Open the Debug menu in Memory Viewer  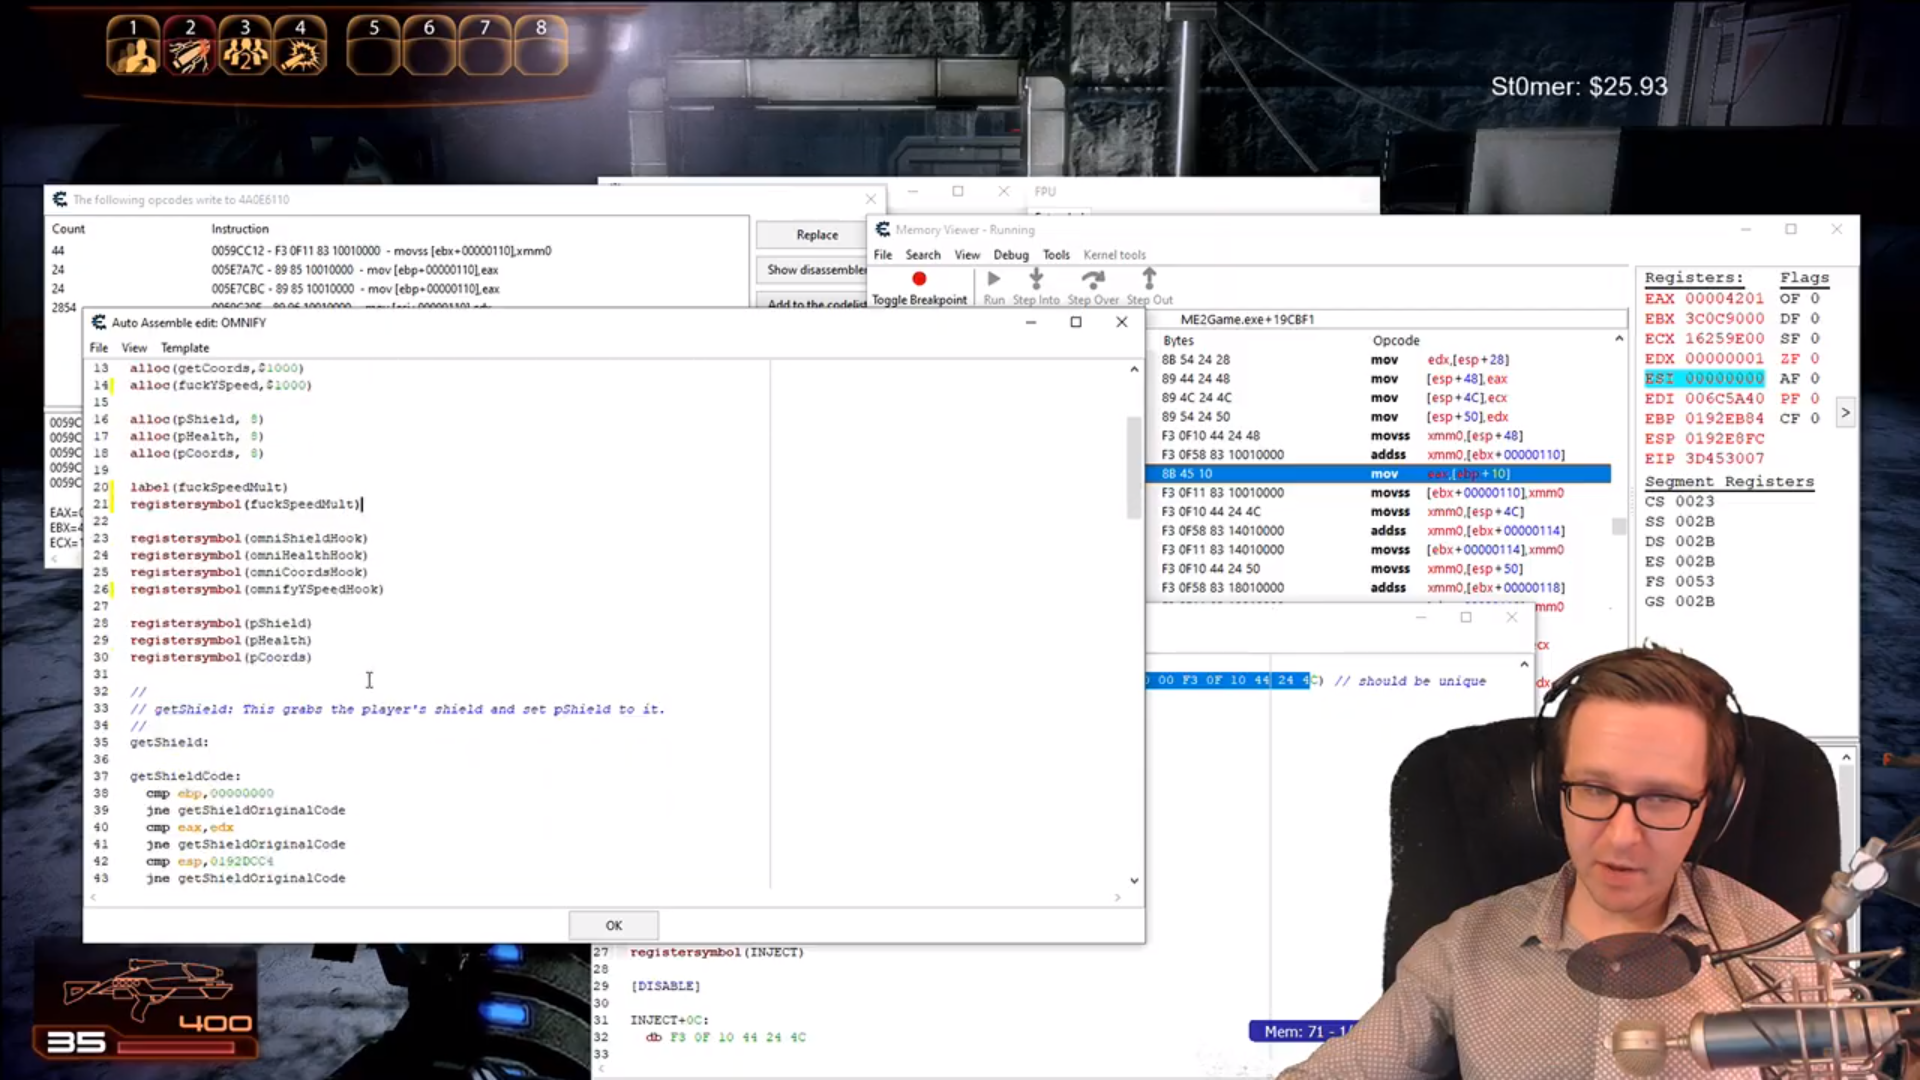click(x=1010, y=255)
